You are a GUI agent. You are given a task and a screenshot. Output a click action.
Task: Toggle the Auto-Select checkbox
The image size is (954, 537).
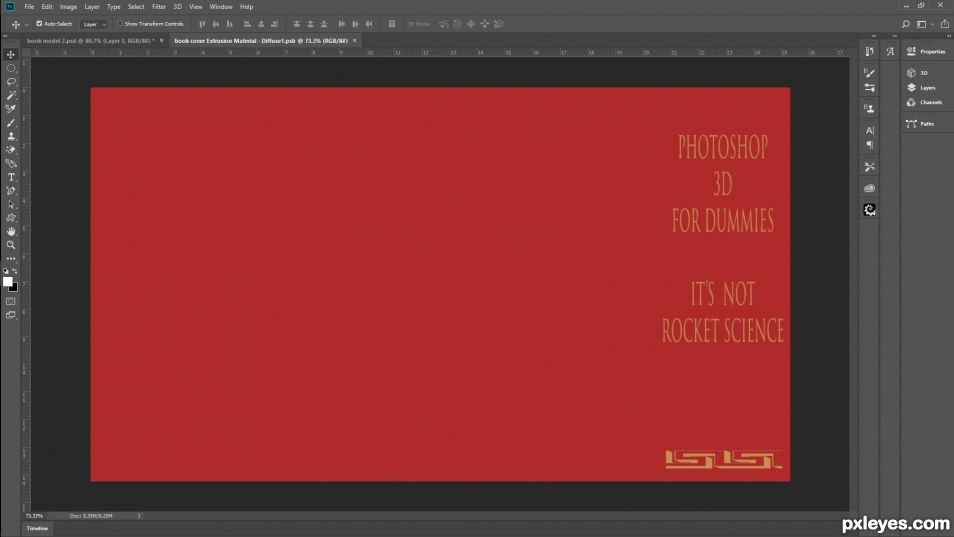pyautogui.click(x=39, y=24)
